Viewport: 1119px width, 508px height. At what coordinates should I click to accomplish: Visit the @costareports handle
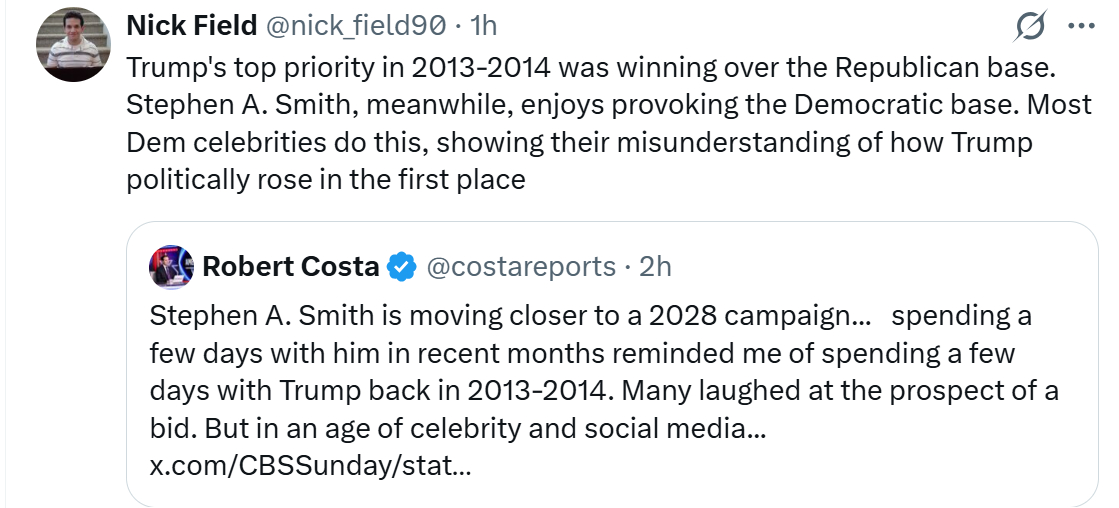521,266
